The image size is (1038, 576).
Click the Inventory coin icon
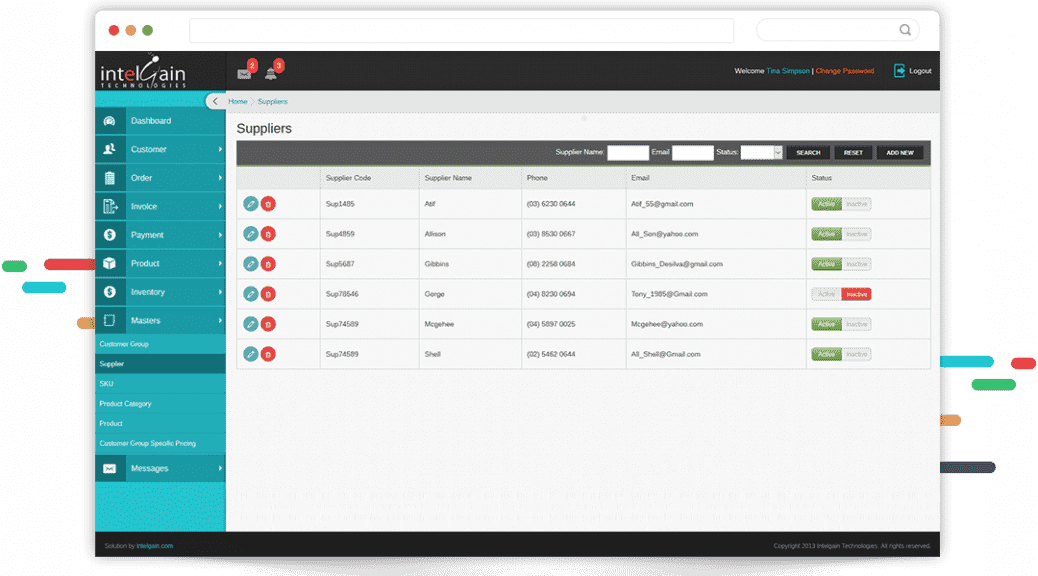coord(110,292)
